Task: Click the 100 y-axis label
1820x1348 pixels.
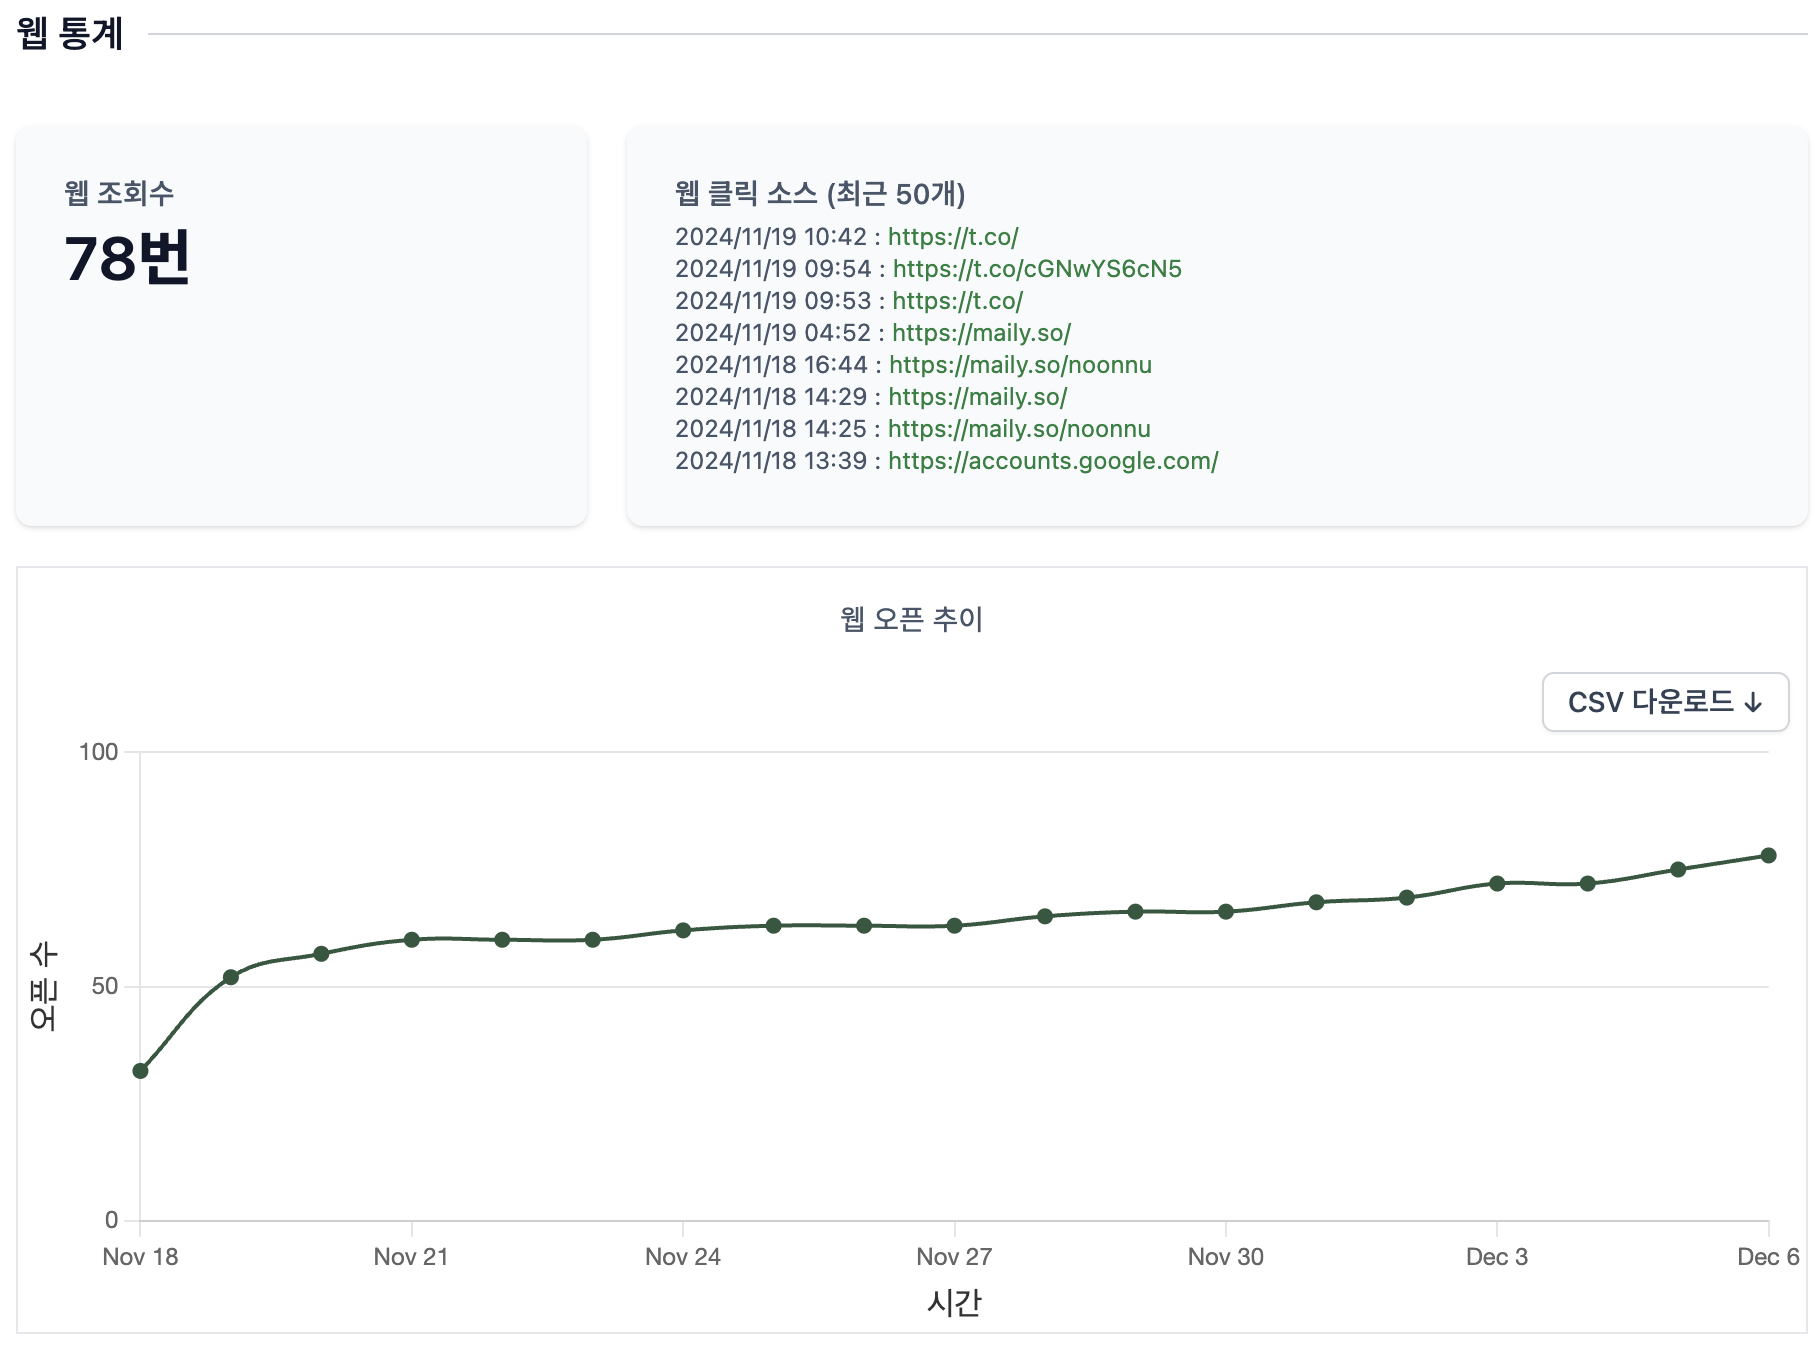Action: click(x=98, y=752)
